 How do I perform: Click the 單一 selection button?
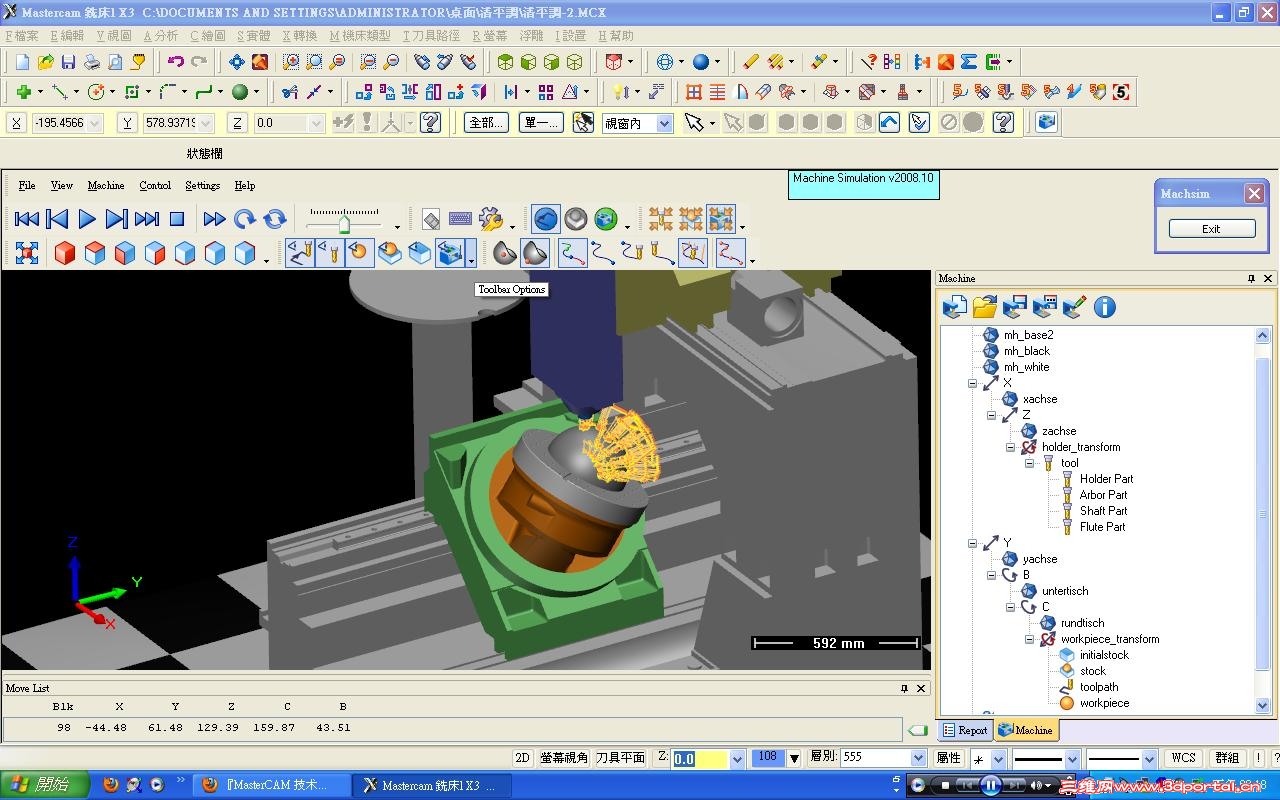point(541,123)
